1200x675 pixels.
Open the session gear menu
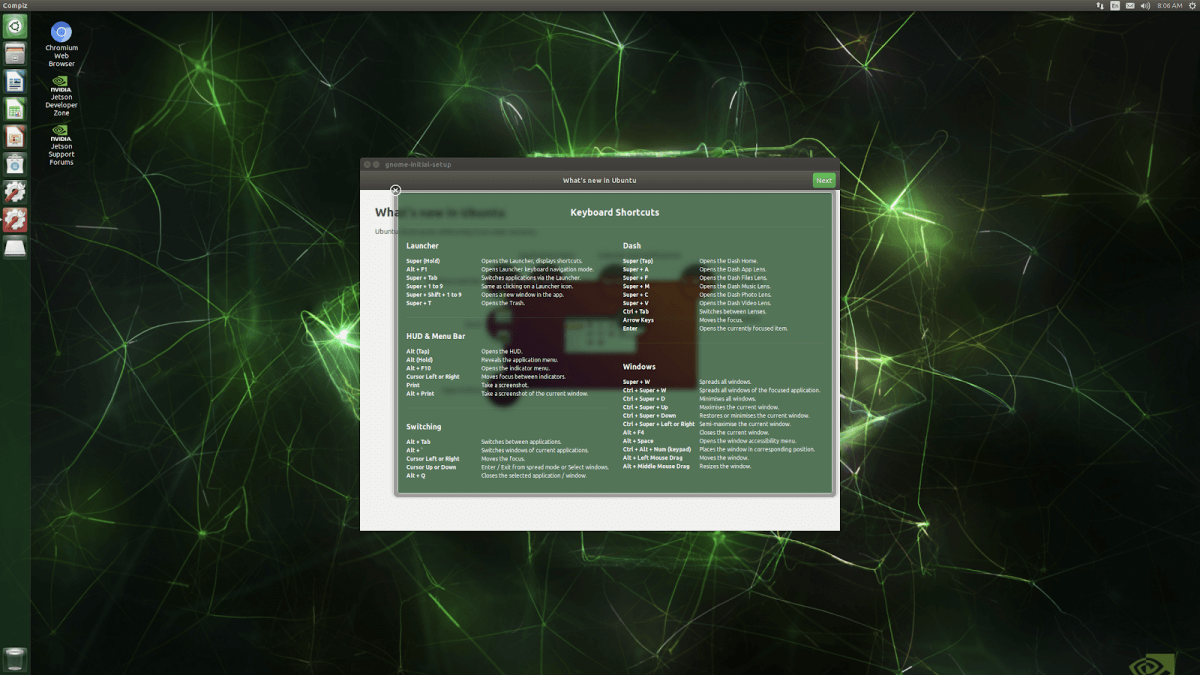(x=1191, y=6)
